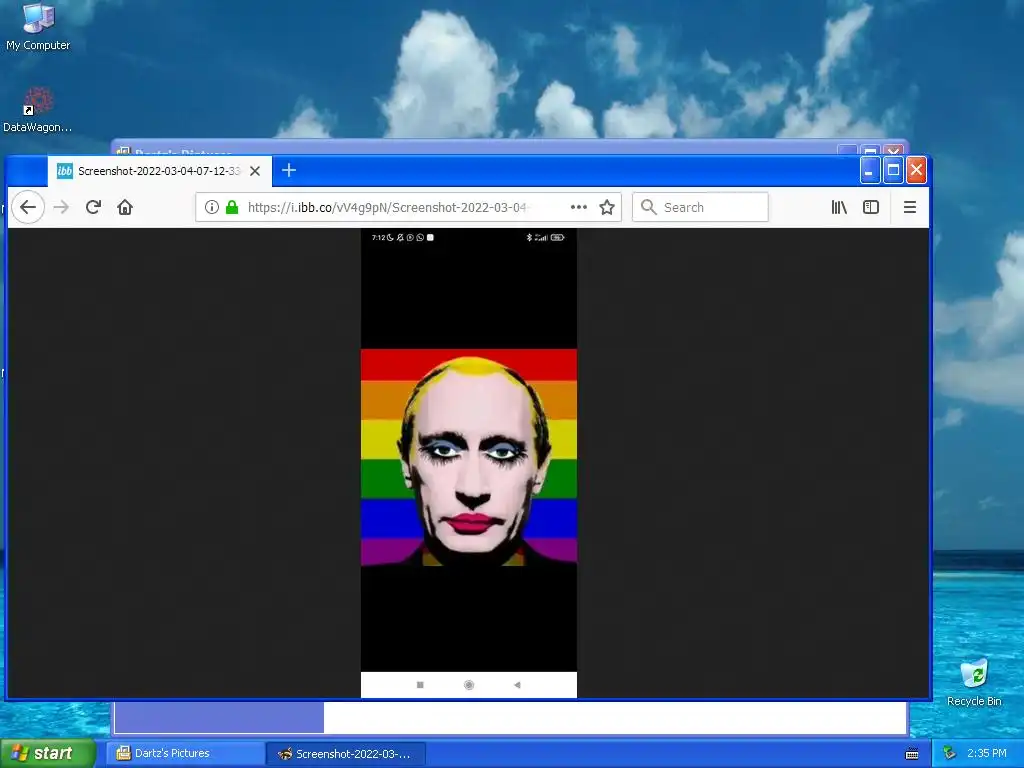This screenshot has height=768, width=1024.
Task: Open a new tab with plus button
Action: point(289,170)
